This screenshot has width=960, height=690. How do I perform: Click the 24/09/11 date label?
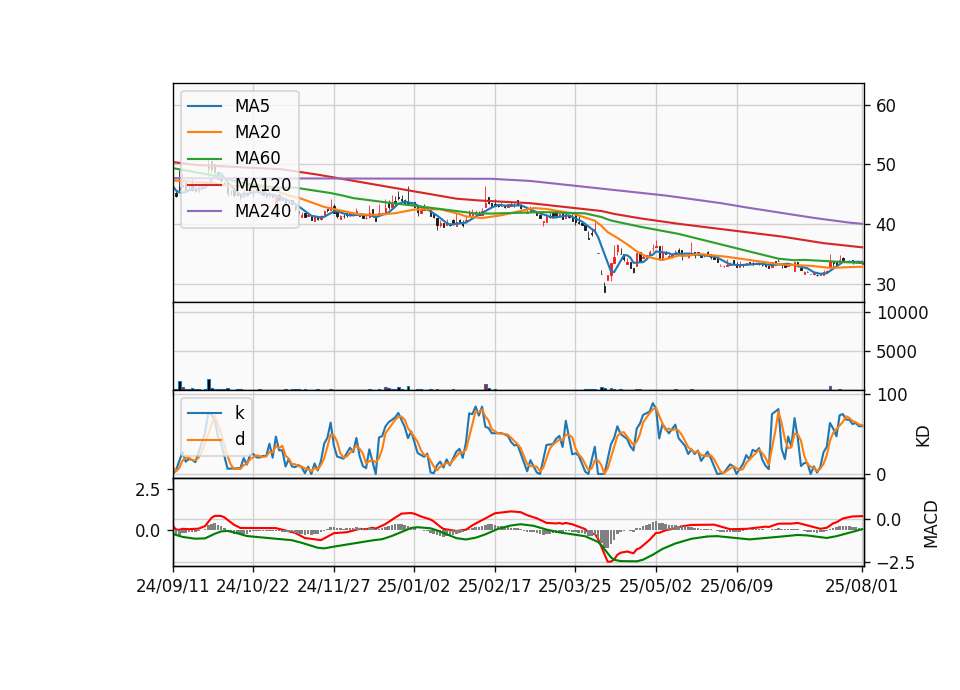[173, 586]
